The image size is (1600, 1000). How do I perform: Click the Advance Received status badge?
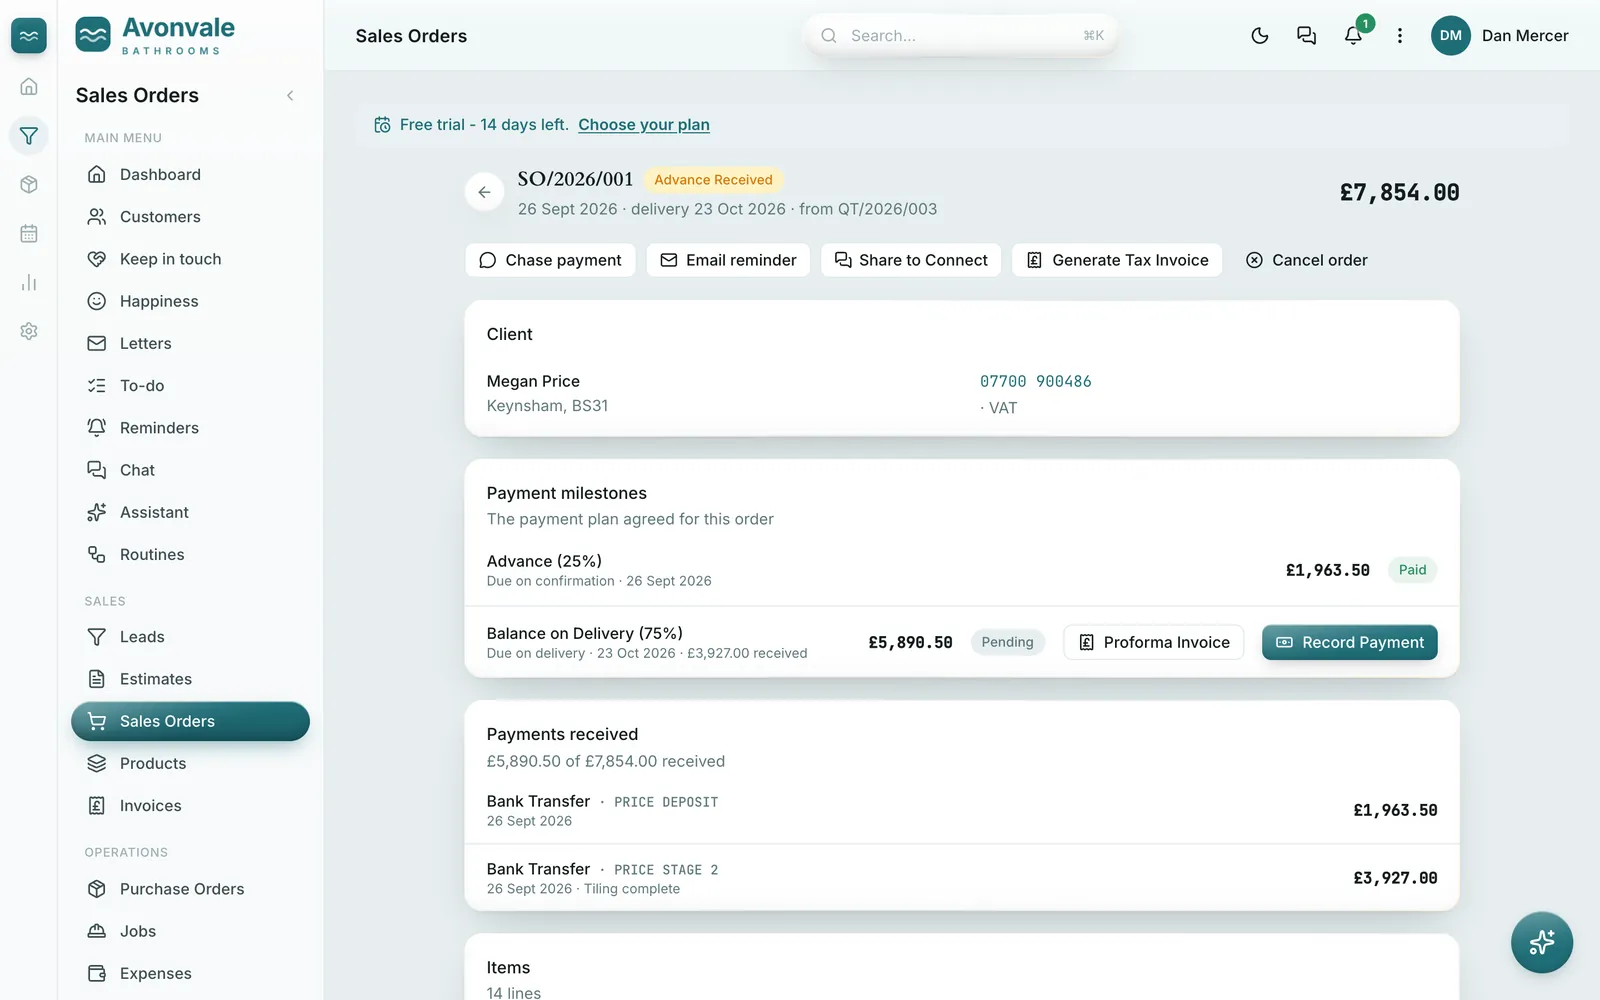pyautogui.click(x=713, y=180)
